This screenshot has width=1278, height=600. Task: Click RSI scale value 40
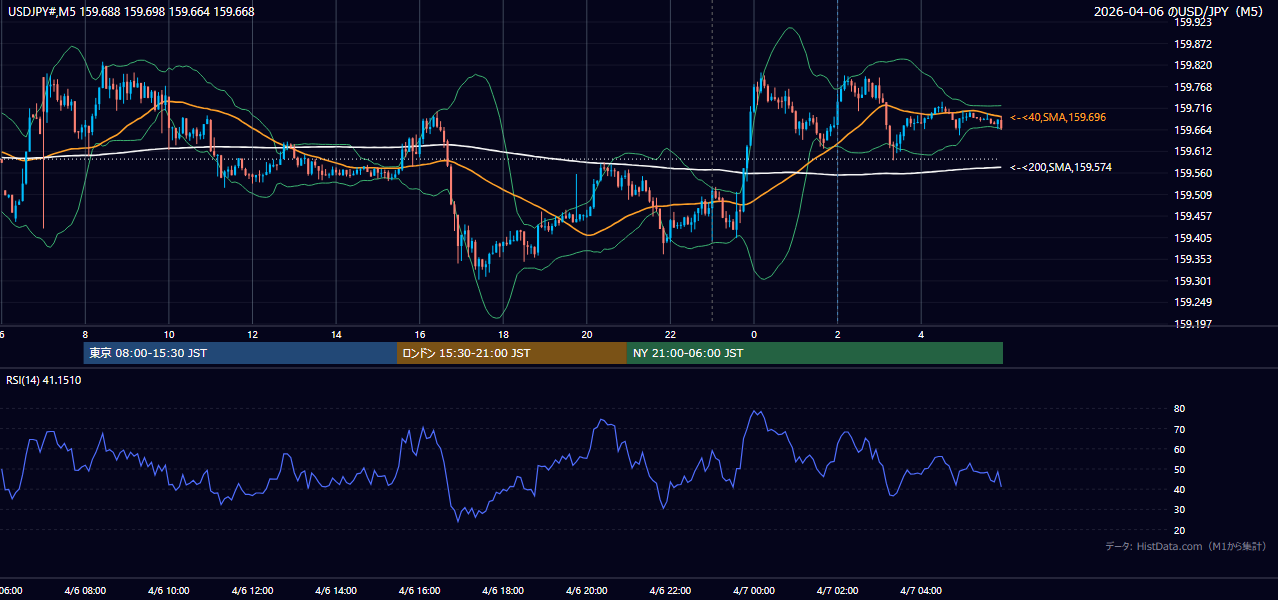pos(1179,489)
